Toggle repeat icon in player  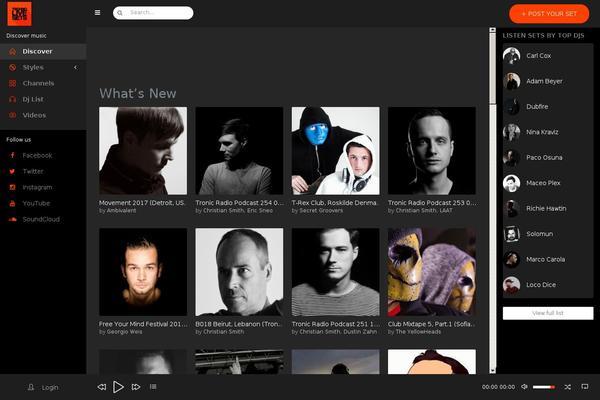[x=585, y=387]
